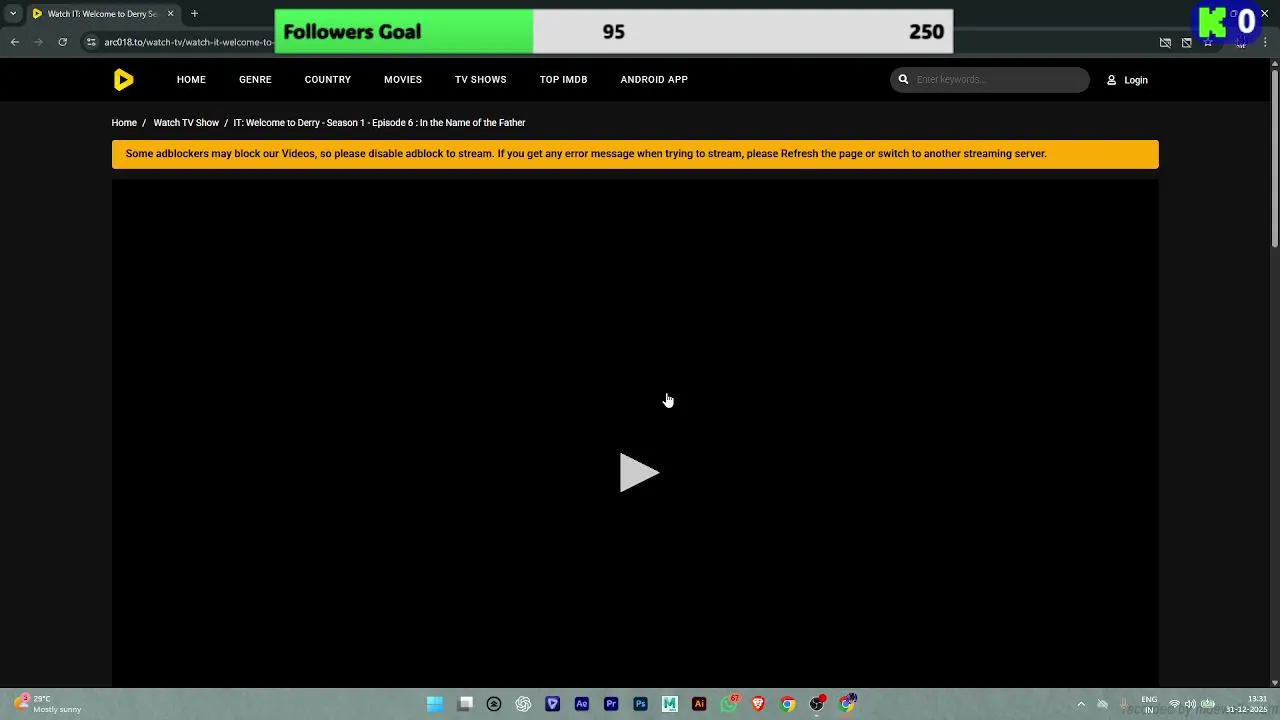Click the yellow adblock warning banner

click(x=635, y=154)
